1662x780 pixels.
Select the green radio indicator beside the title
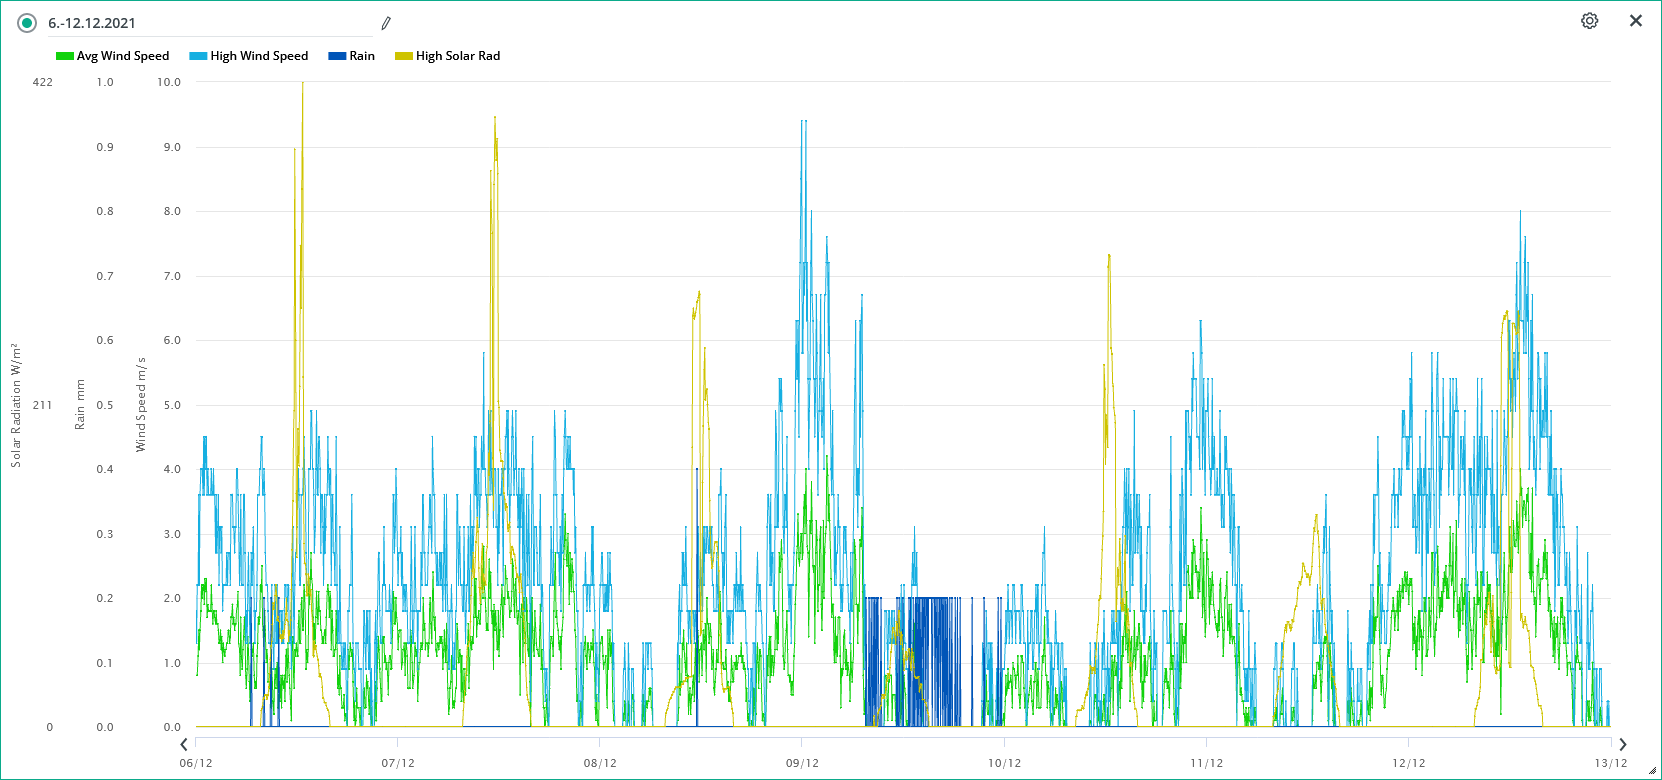coord(27,23)
